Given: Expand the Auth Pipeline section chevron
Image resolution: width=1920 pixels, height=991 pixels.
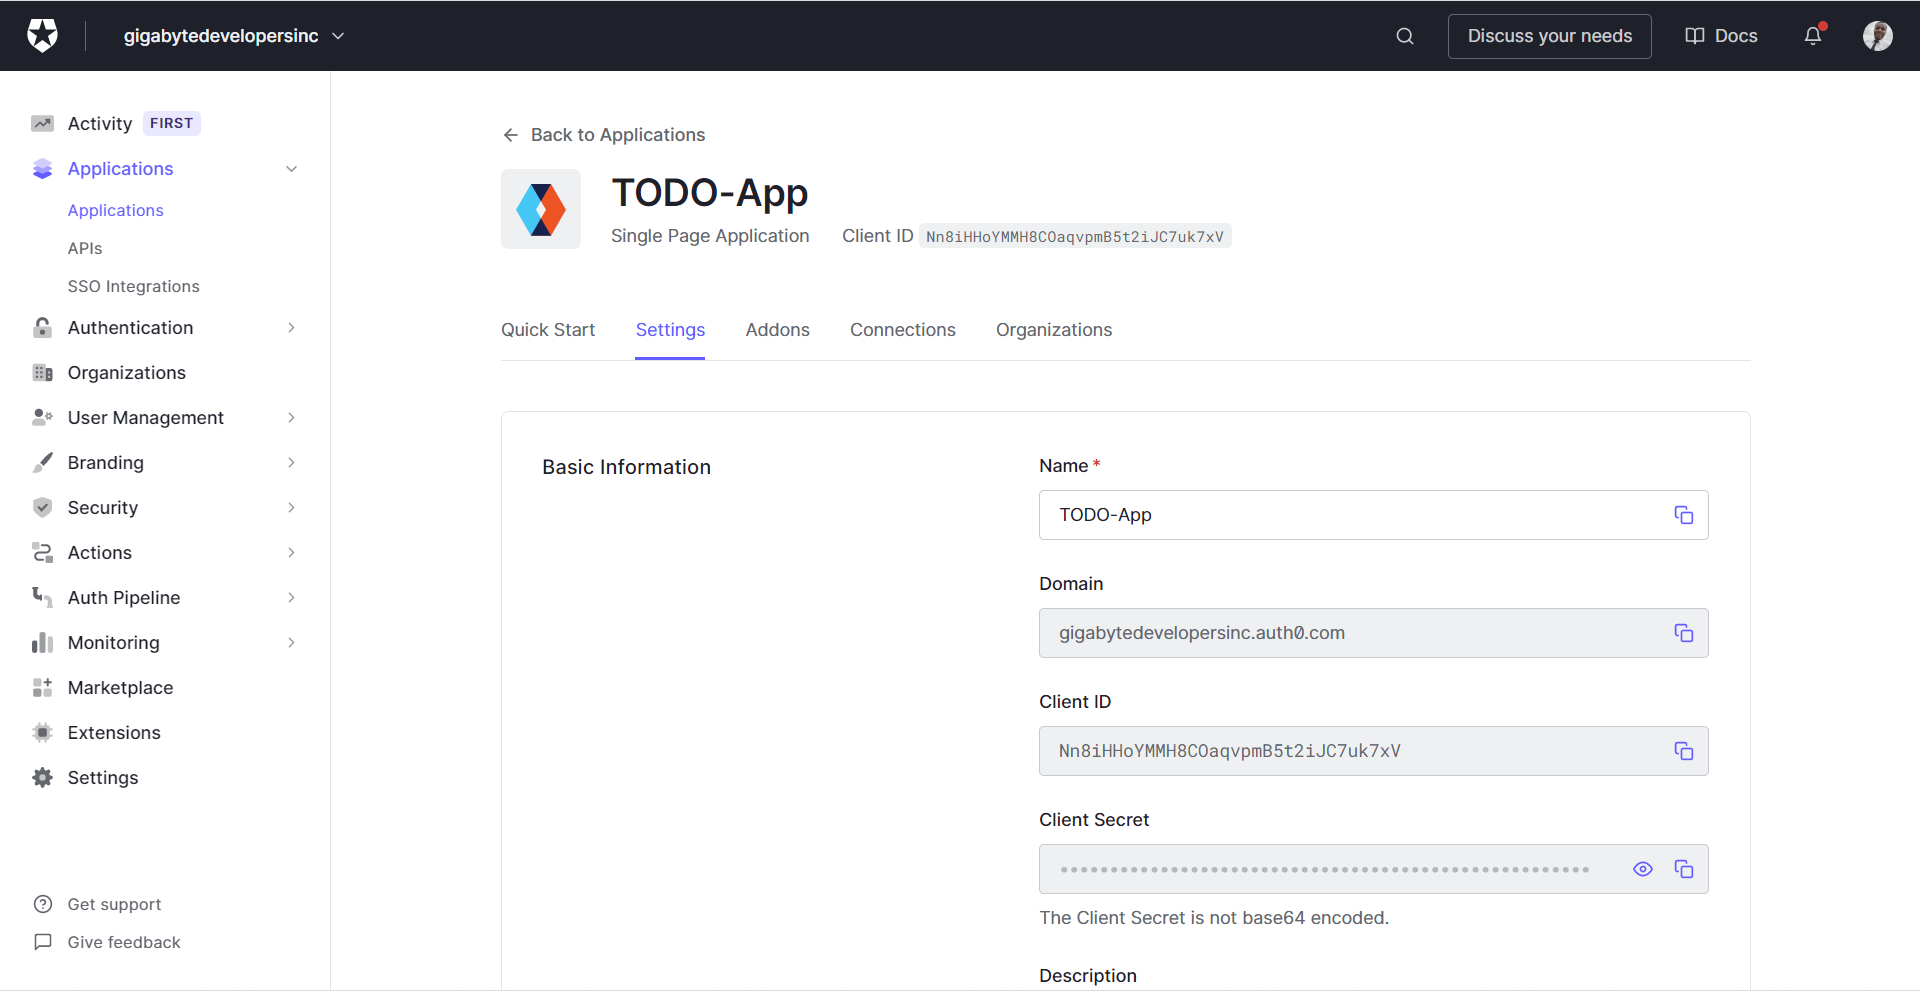Looking at the screenshot, I should pos(291,598).
